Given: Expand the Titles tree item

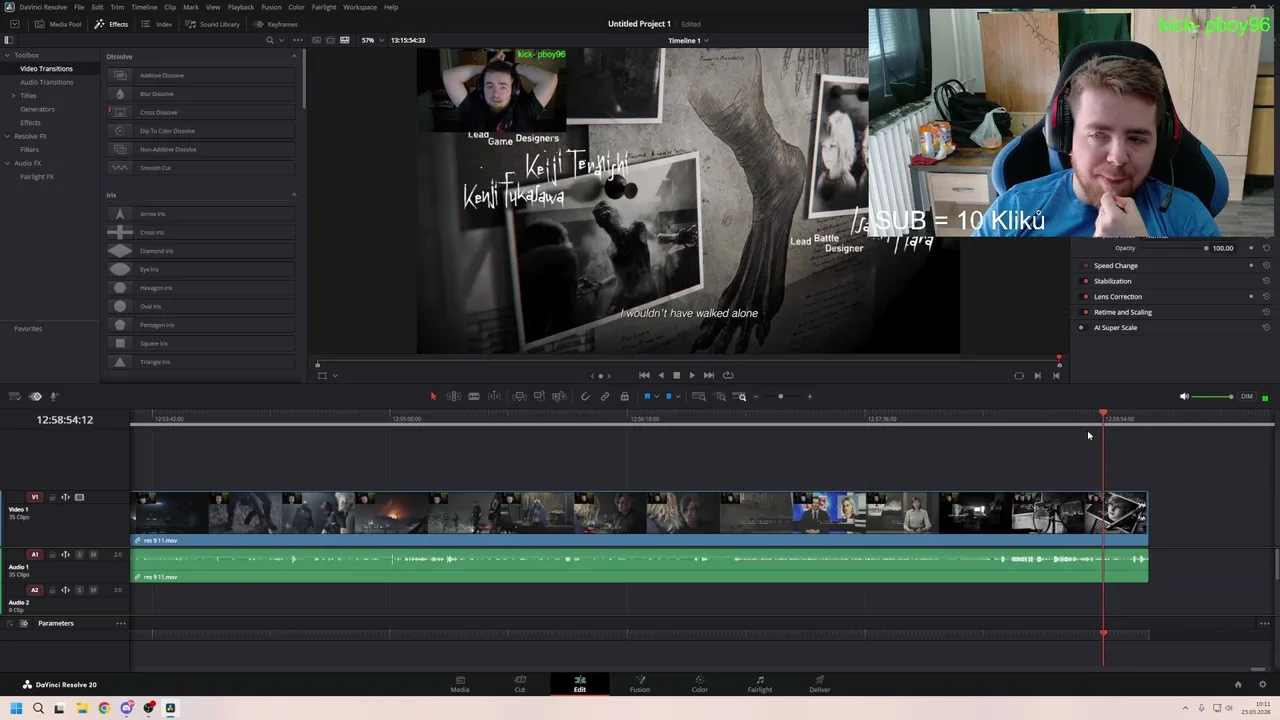Looking at the screenshot, I should 14,96.
